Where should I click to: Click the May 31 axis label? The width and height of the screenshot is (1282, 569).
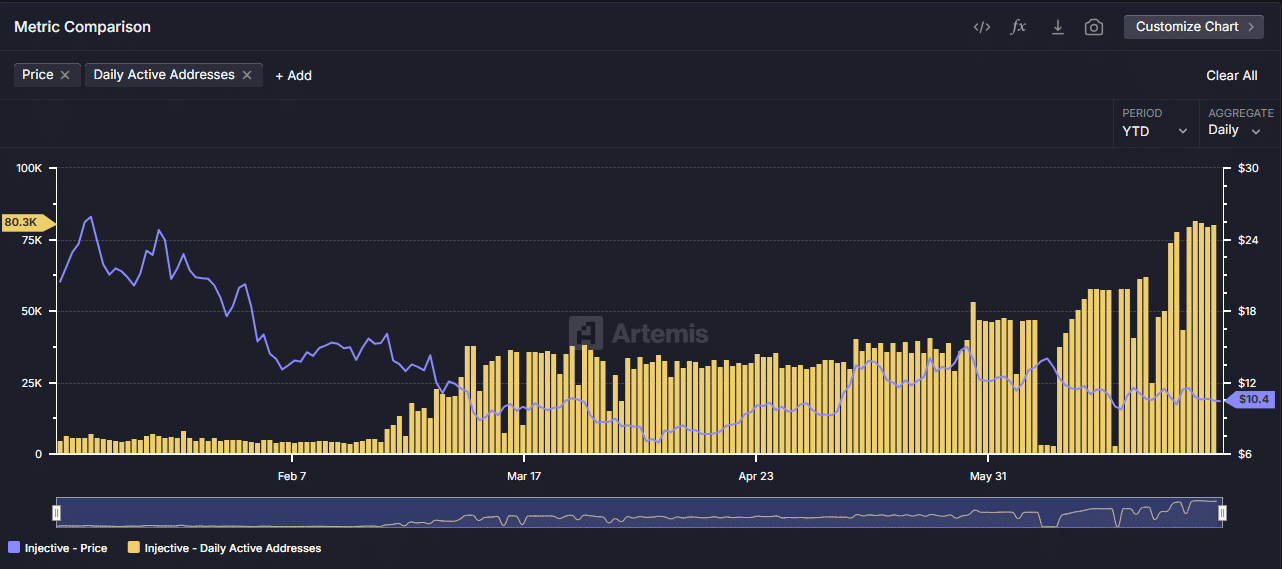pos(988,476)
